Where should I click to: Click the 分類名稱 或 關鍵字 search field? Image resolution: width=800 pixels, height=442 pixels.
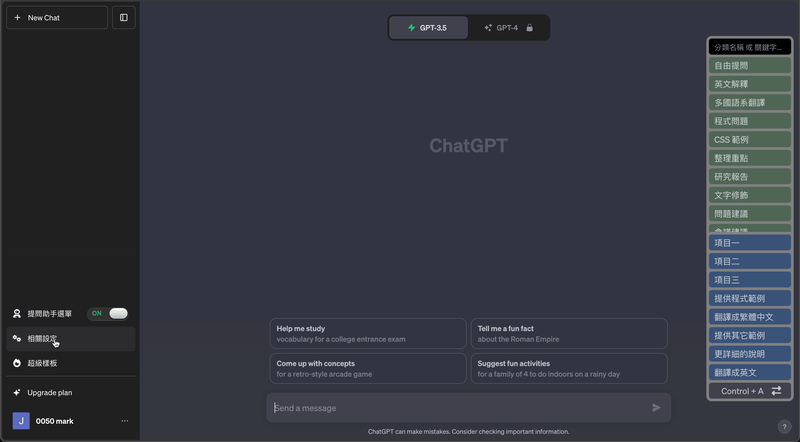click(x=749, y=47)
